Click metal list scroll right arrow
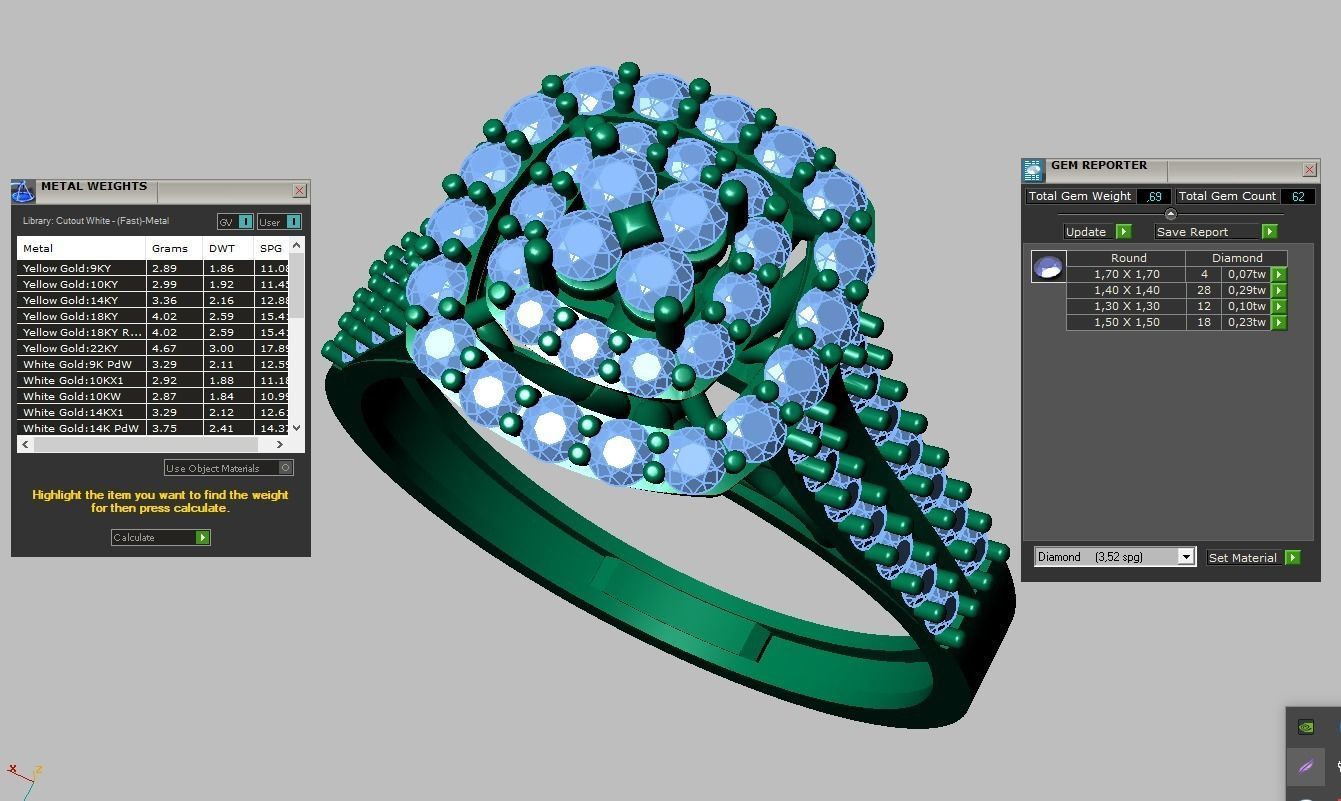The image size is (1341, 801). click(279, 444)
